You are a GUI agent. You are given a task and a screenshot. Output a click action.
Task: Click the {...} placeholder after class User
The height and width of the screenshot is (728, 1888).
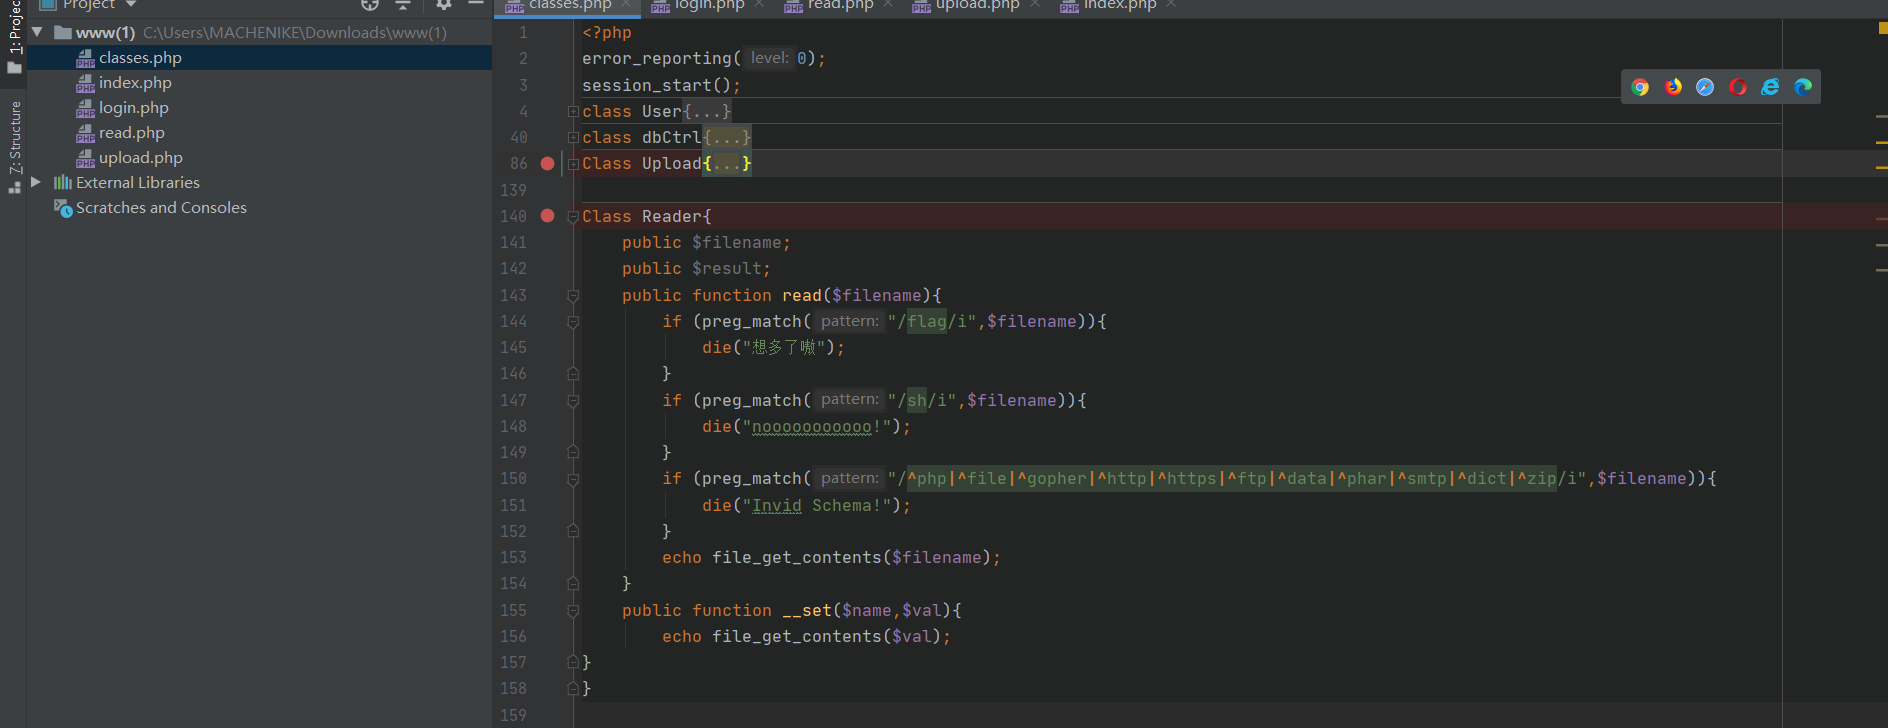click(707, 111)
